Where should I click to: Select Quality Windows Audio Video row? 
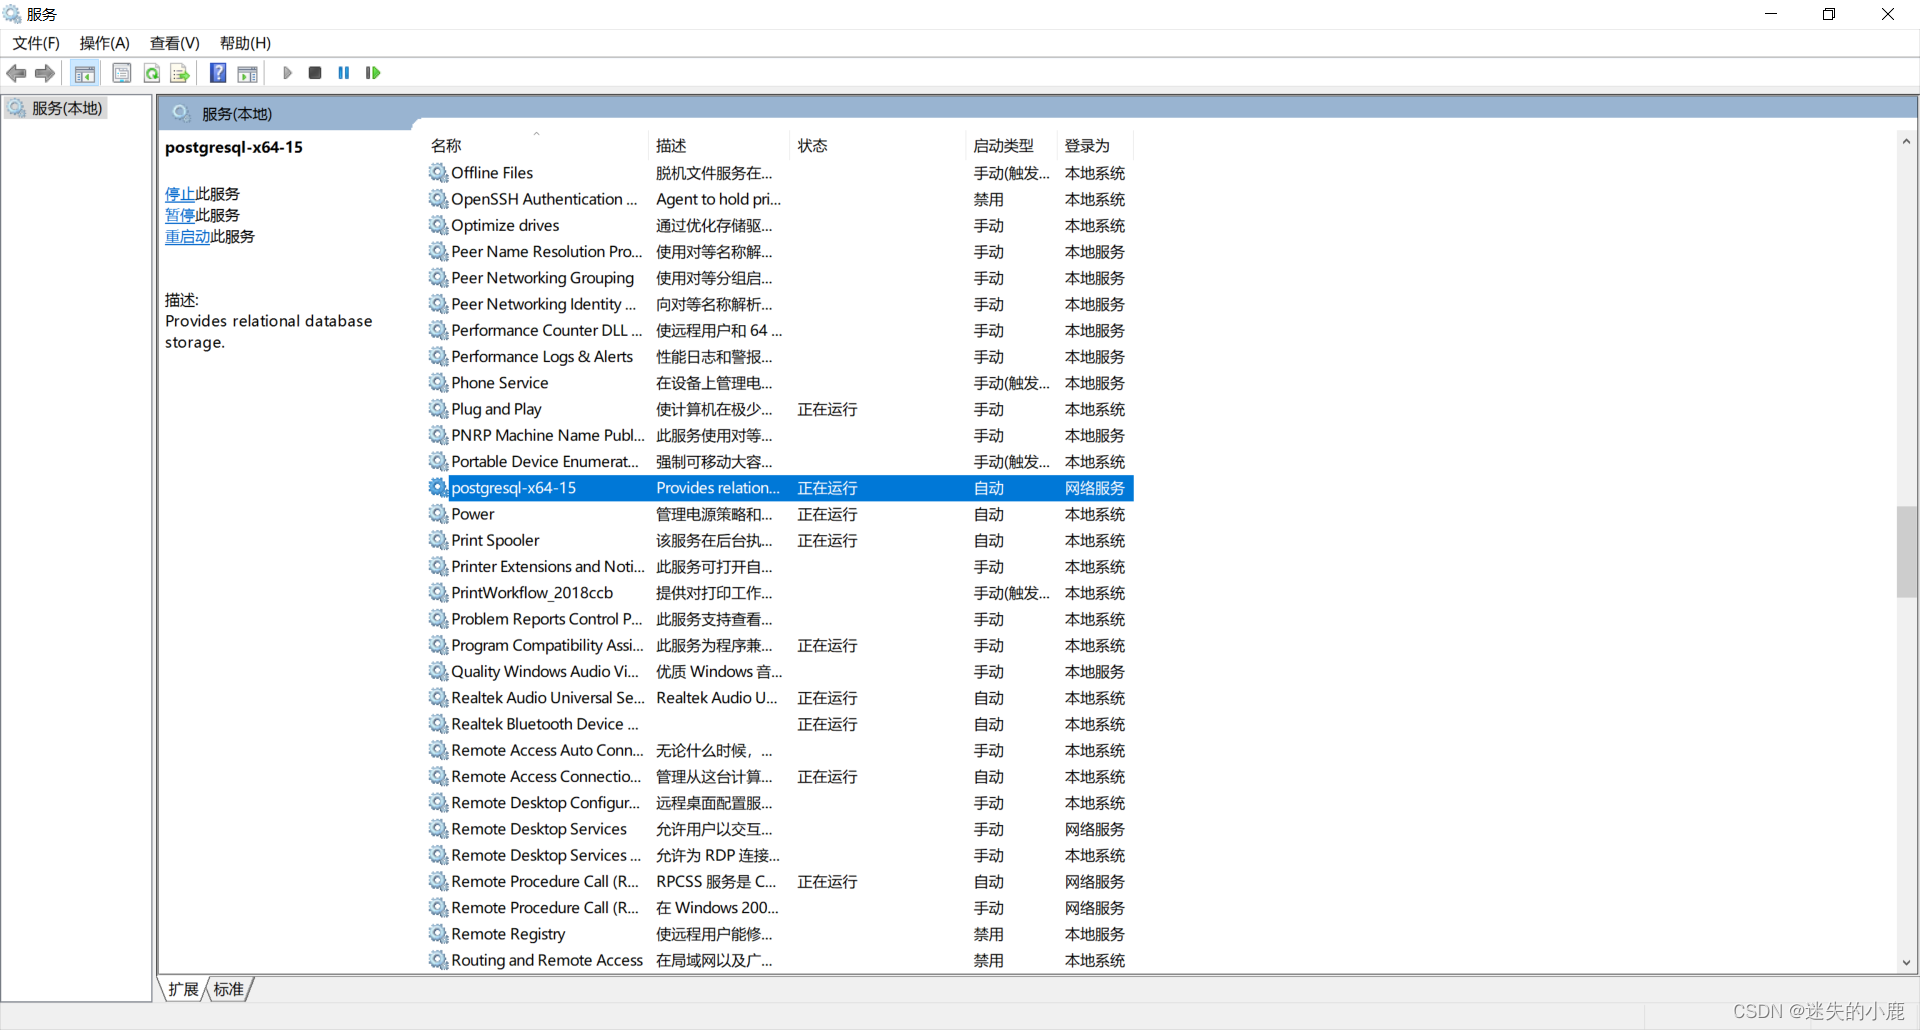click(780, 672)
